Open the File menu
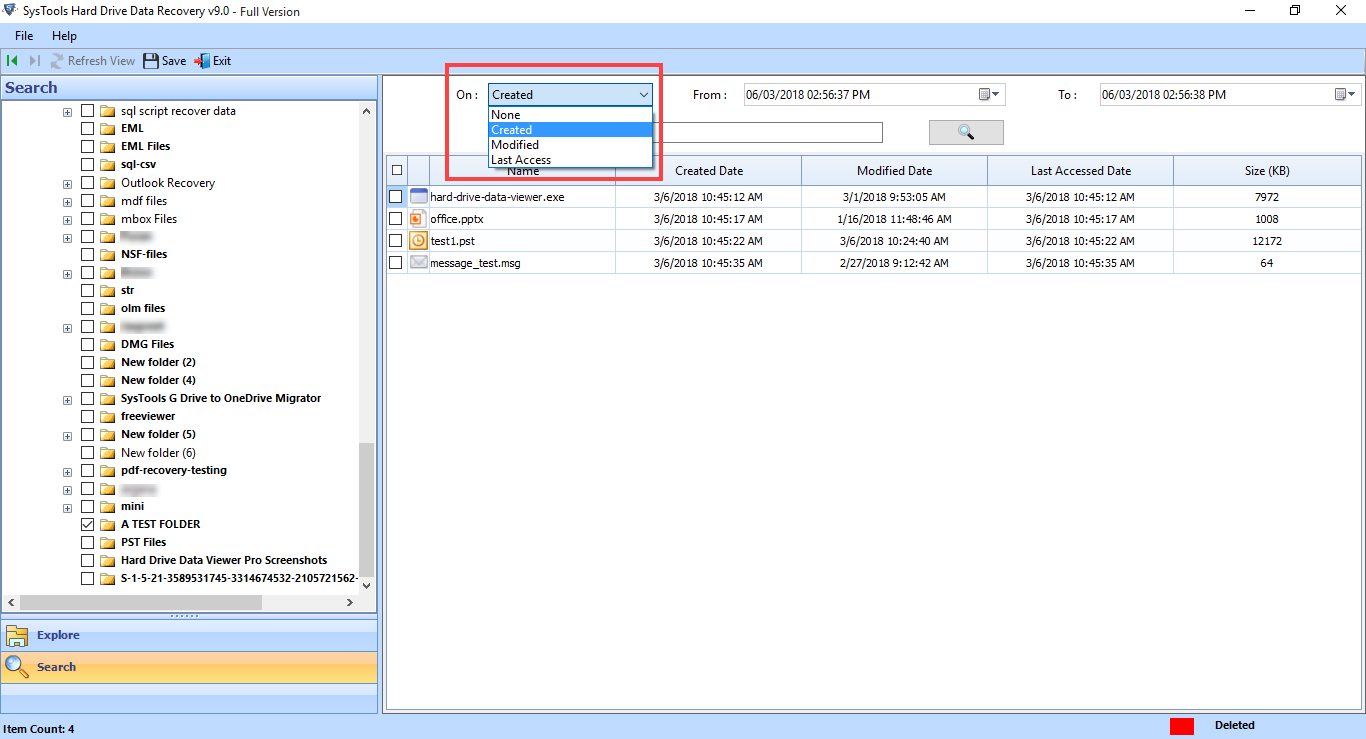 (x=23, y=35)
